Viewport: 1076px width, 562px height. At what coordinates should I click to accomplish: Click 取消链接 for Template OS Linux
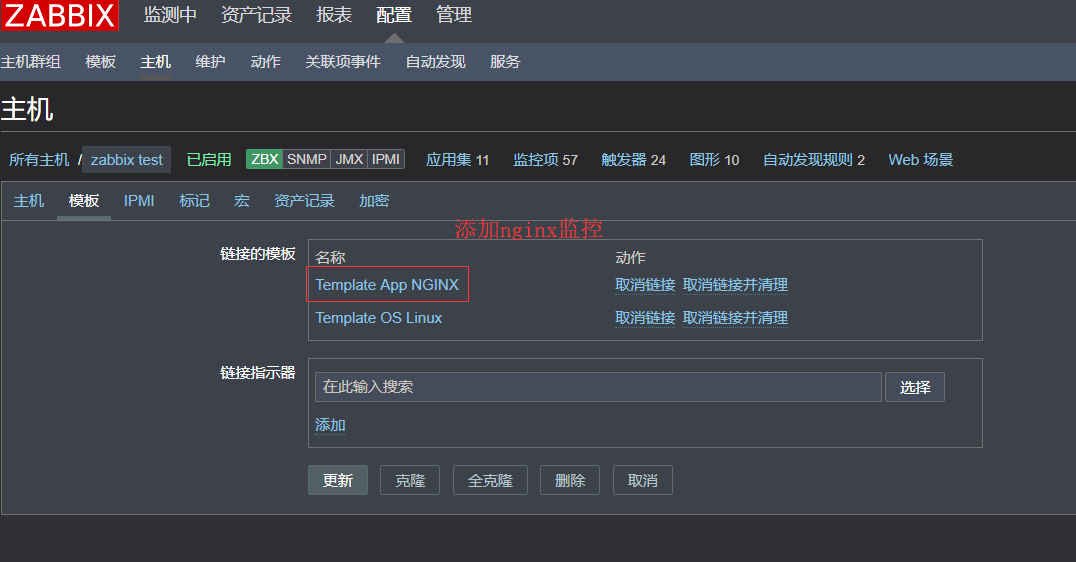click(x=645, y=318)
